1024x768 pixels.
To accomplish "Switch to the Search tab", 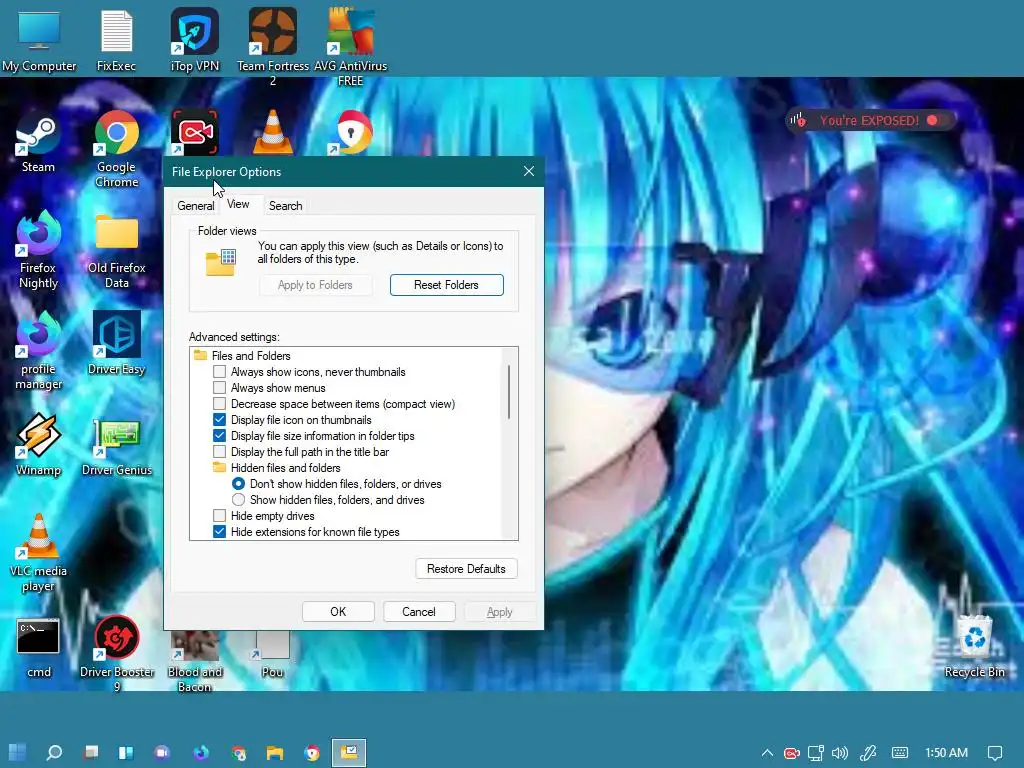I will pos(285,206).
